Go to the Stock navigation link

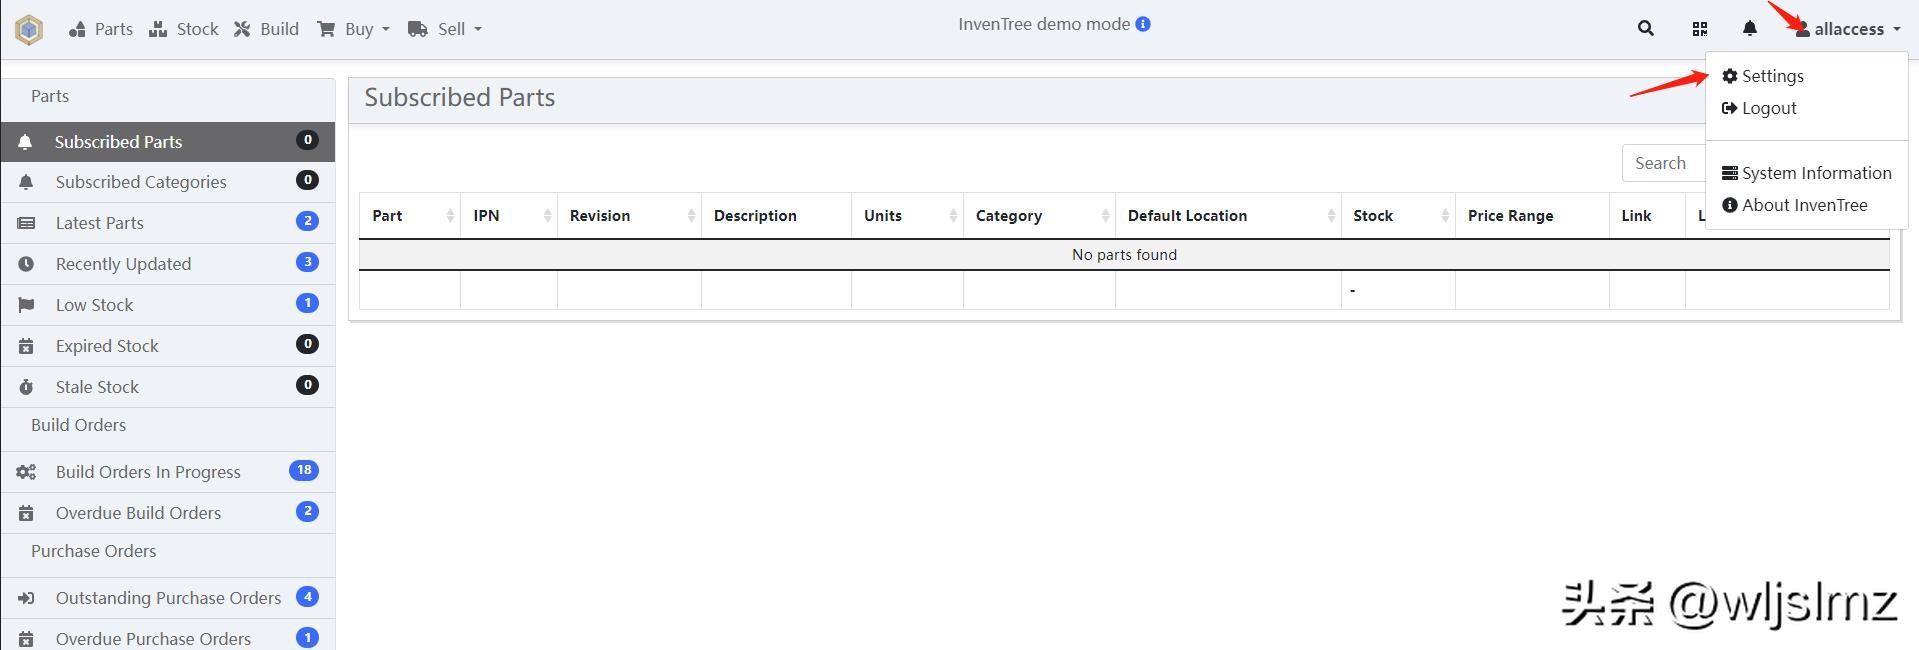[184, 29]
